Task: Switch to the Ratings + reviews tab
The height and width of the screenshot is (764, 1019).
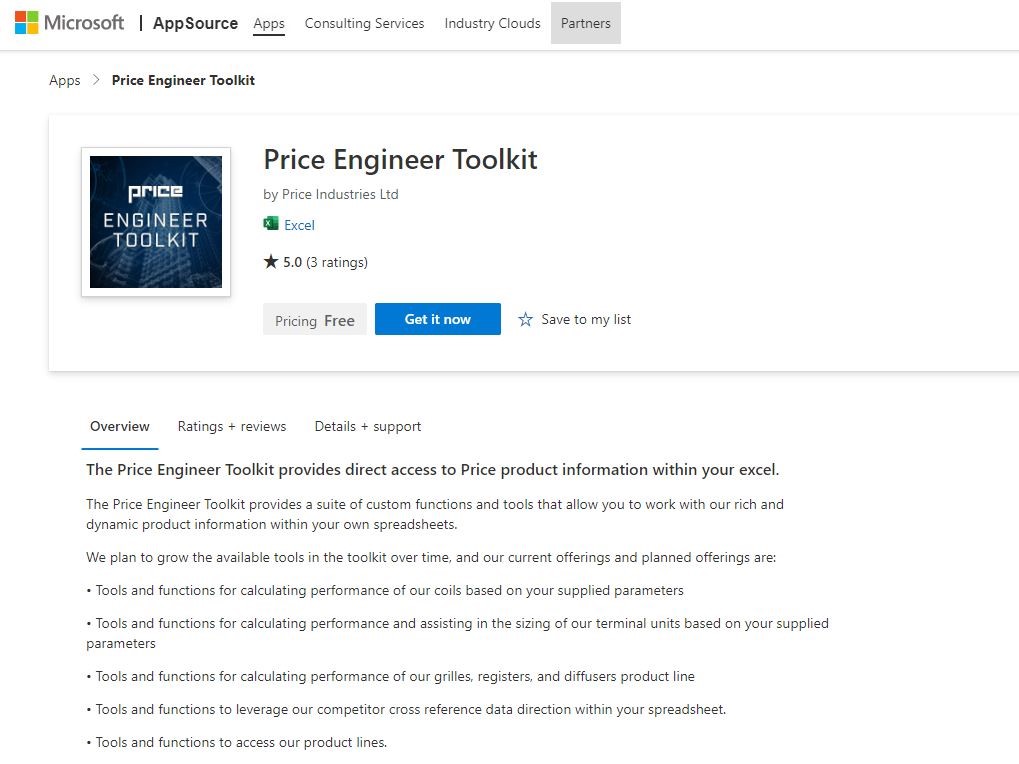Action: click(x=232, y=426)
